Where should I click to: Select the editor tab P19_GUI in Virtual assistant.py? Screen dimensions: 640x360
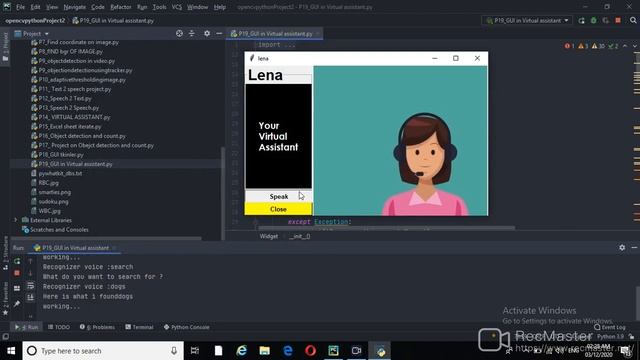(x=275, y=34)
